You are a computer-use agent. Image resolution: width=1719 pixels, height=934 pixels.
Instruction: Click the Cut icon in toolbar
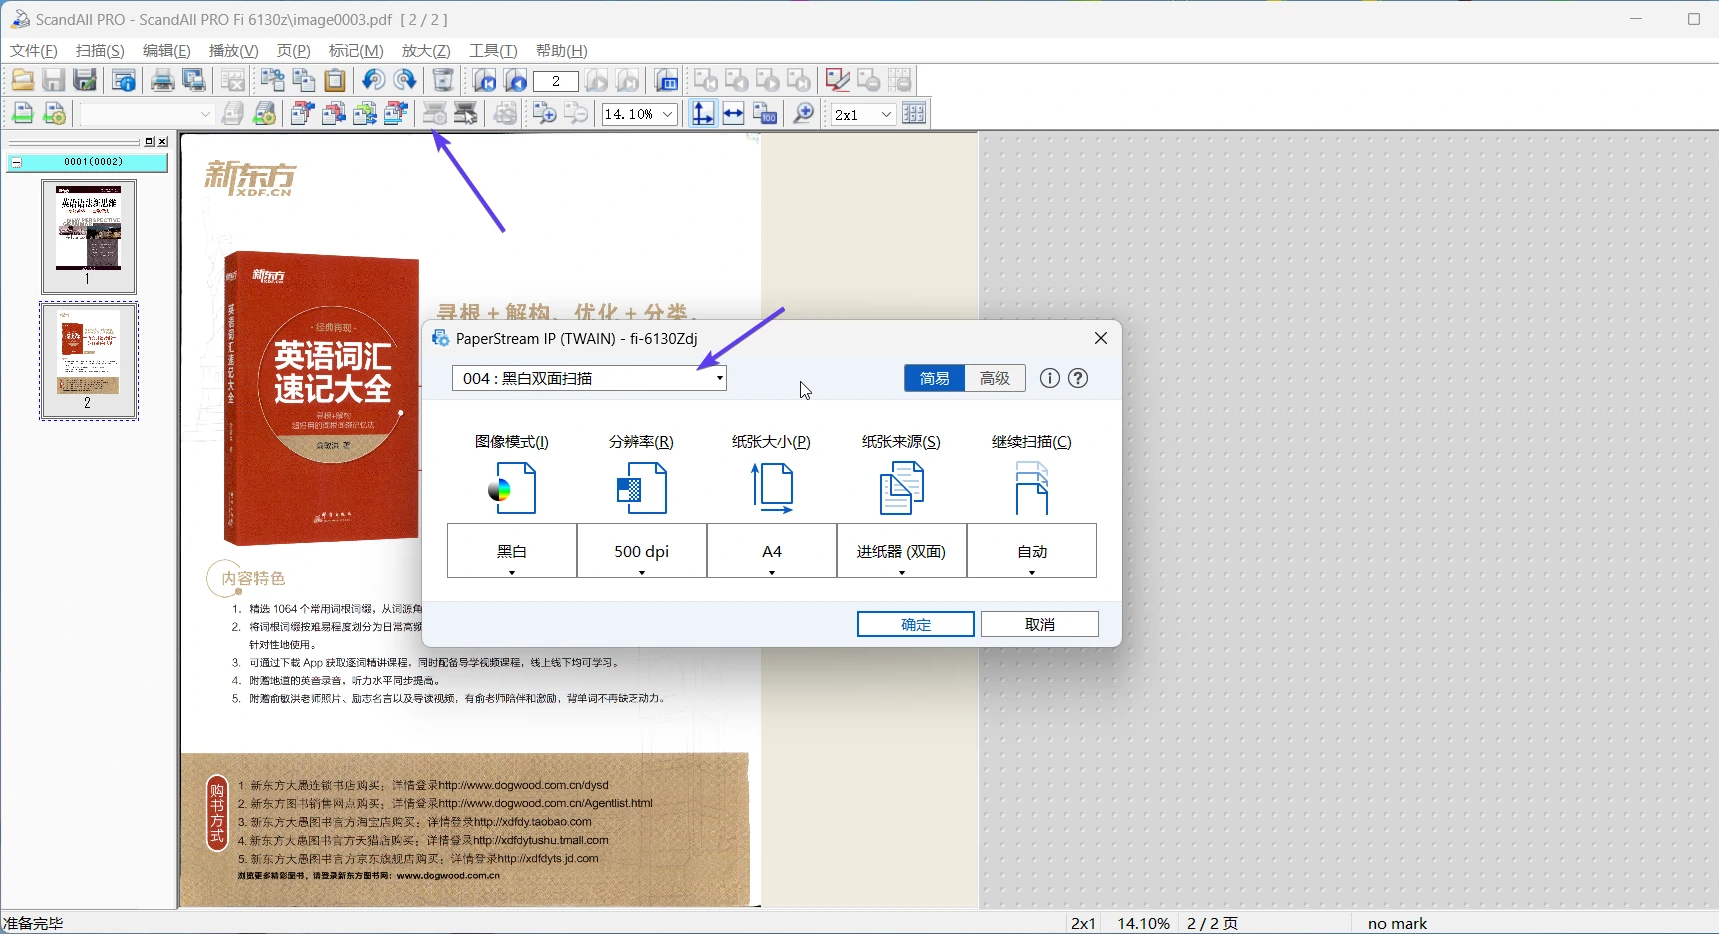272,80
